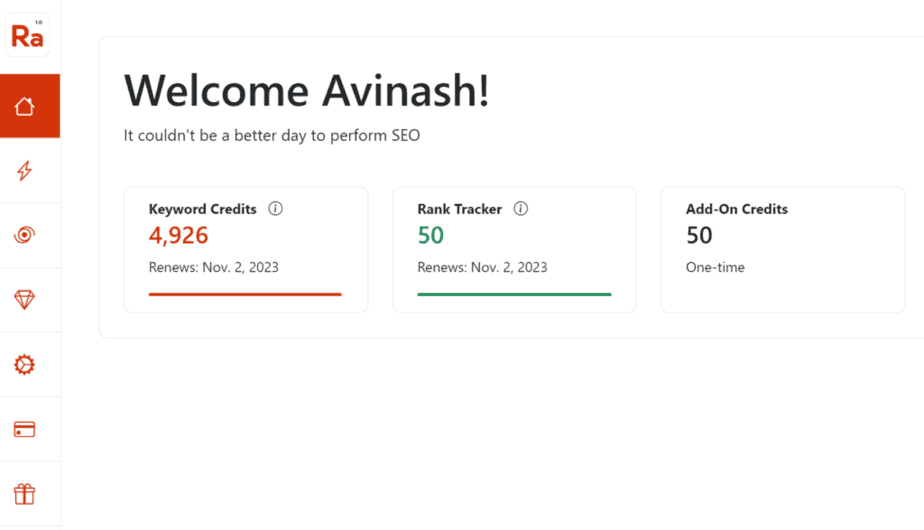The height and width of the screenshot is (530, 924).
Task: Open the Home dashboard icon
Action: [24, 106]
